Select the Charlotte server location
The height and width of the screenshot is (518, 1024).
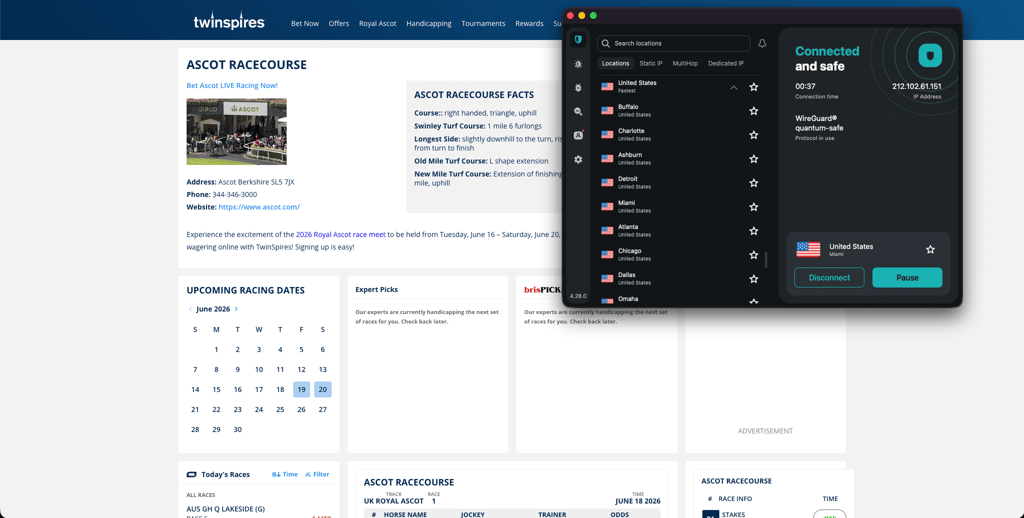click(x=671, y=135)
